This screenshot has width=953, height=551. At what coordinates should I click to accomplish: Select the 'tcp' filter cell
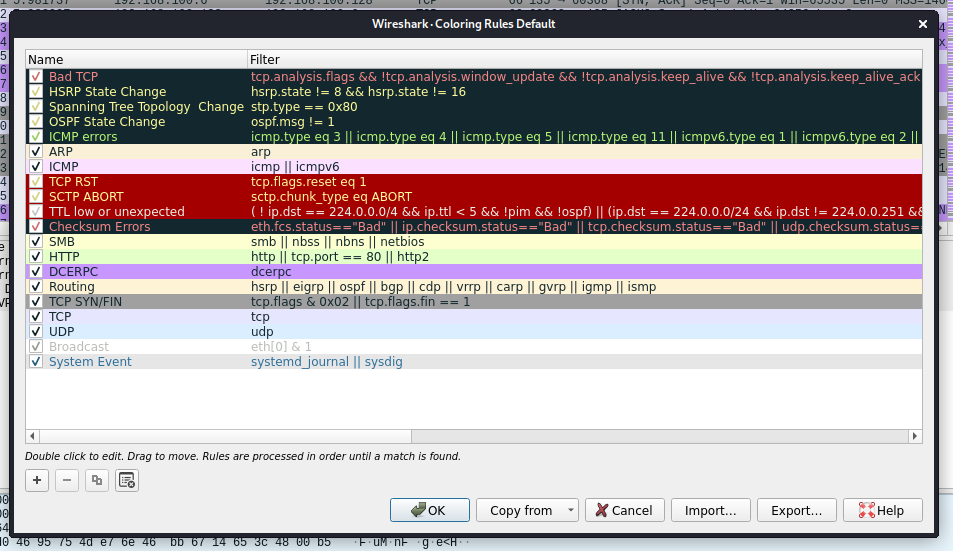click(x=260, y=317)
